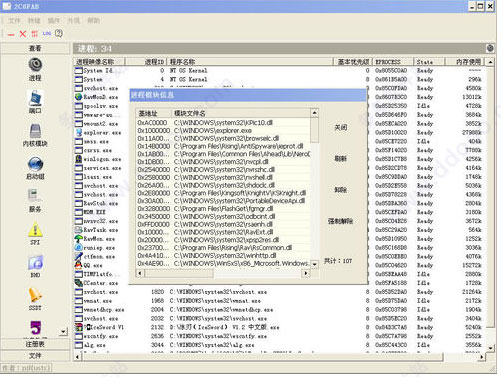The image size is (501, 377).
Task: Select the module row ending with winhttp.dll
Action: click(223, 256)
